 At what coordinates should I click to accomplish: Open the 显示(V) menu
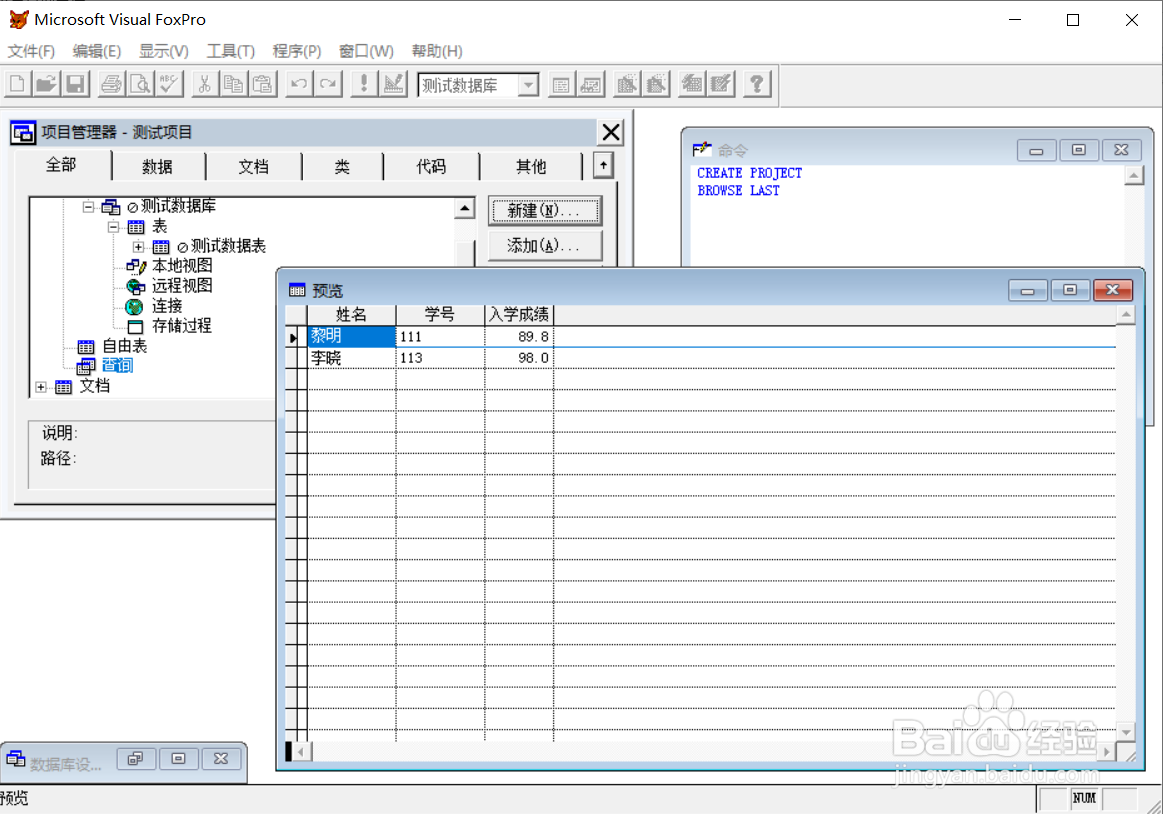pos(164,51)
